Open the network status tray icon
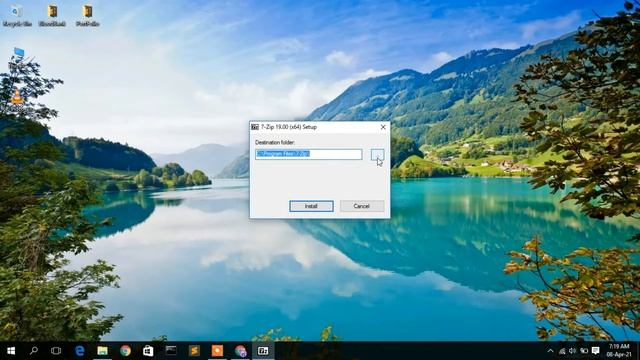 (562, 351)
